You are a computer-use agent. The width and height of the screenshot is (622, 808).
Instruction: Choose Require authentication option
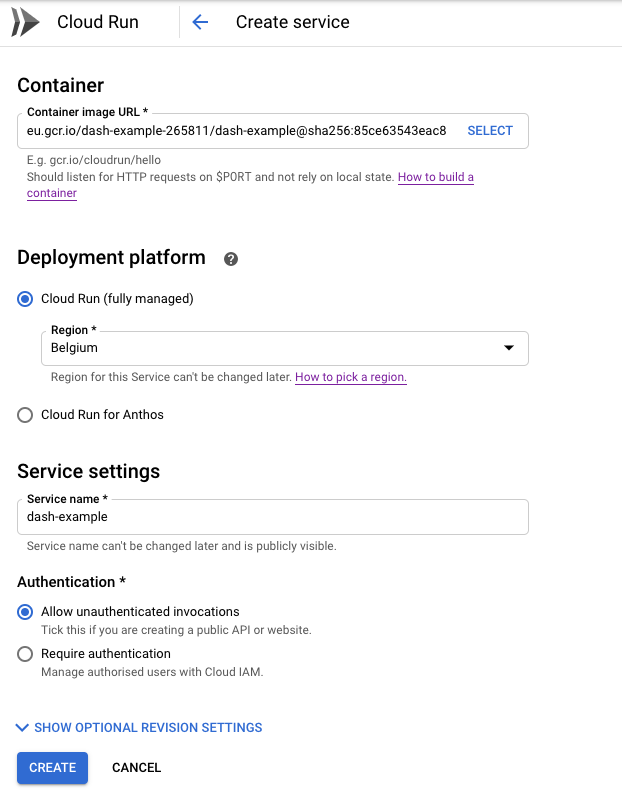tap(25, 654)
